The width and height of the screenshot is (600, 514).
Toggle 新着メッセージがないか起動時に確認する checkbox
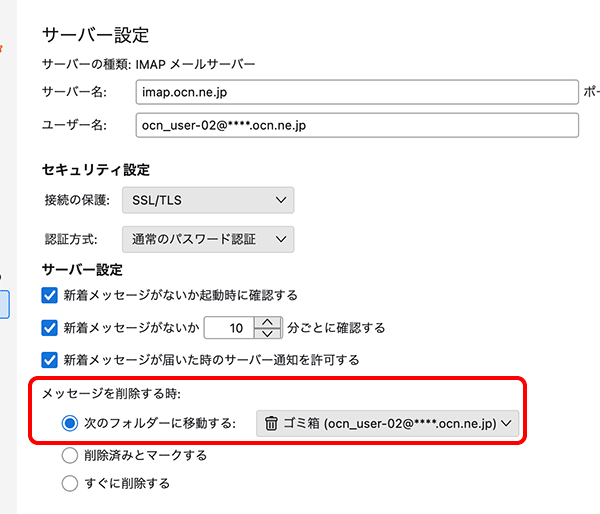tap(50, 295)
